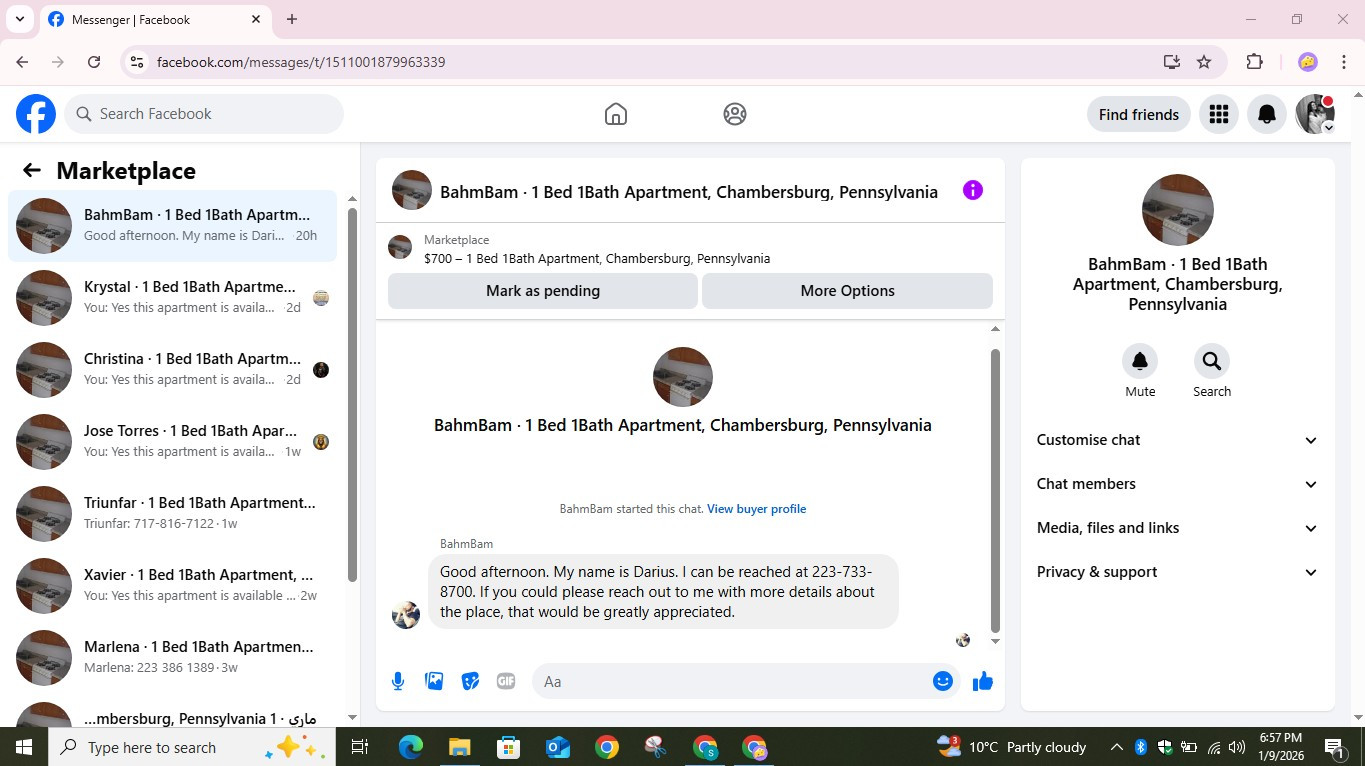Select the Messenger | Facebook browser tab
This screenshot has width=1365, height=766.
155,19
